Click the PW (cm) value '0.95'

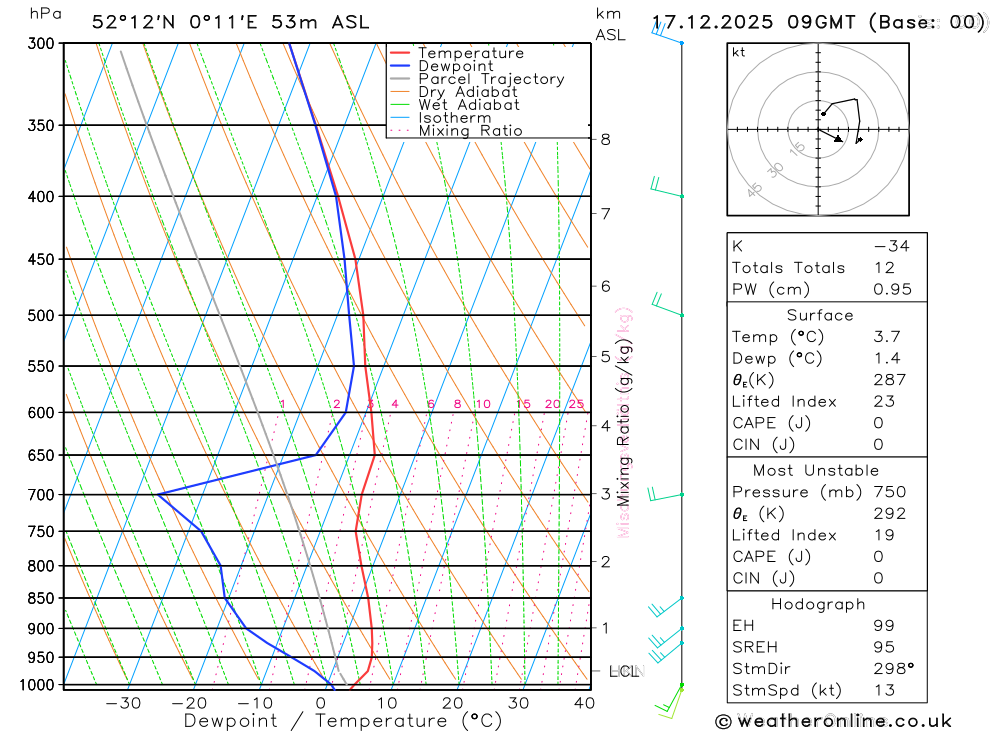tap(892, 290)
